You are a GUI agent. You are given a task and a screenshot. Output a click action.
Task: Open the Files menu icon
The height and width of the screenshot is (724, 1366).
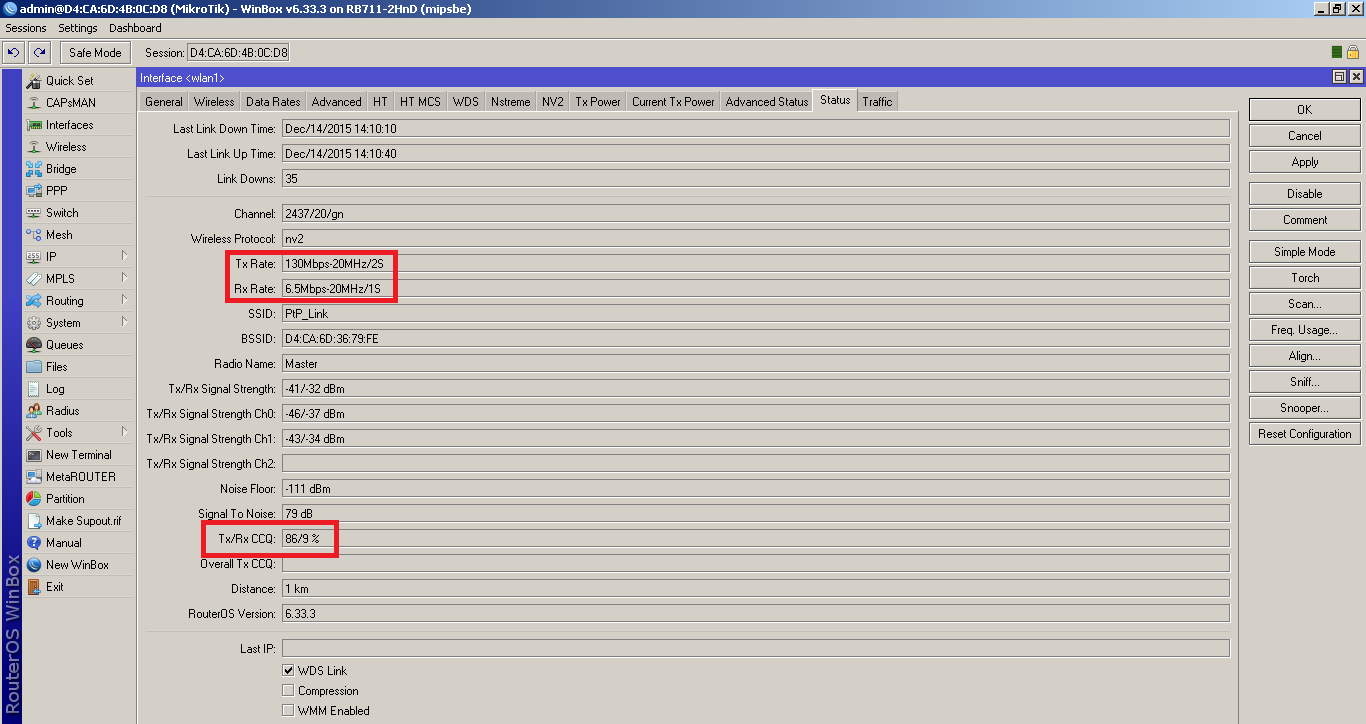[x=34, y=367]
